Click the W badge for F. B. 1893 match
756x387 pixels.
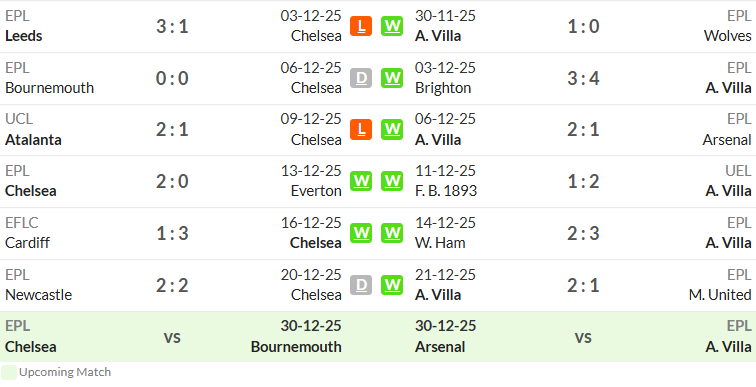point(392,181)
